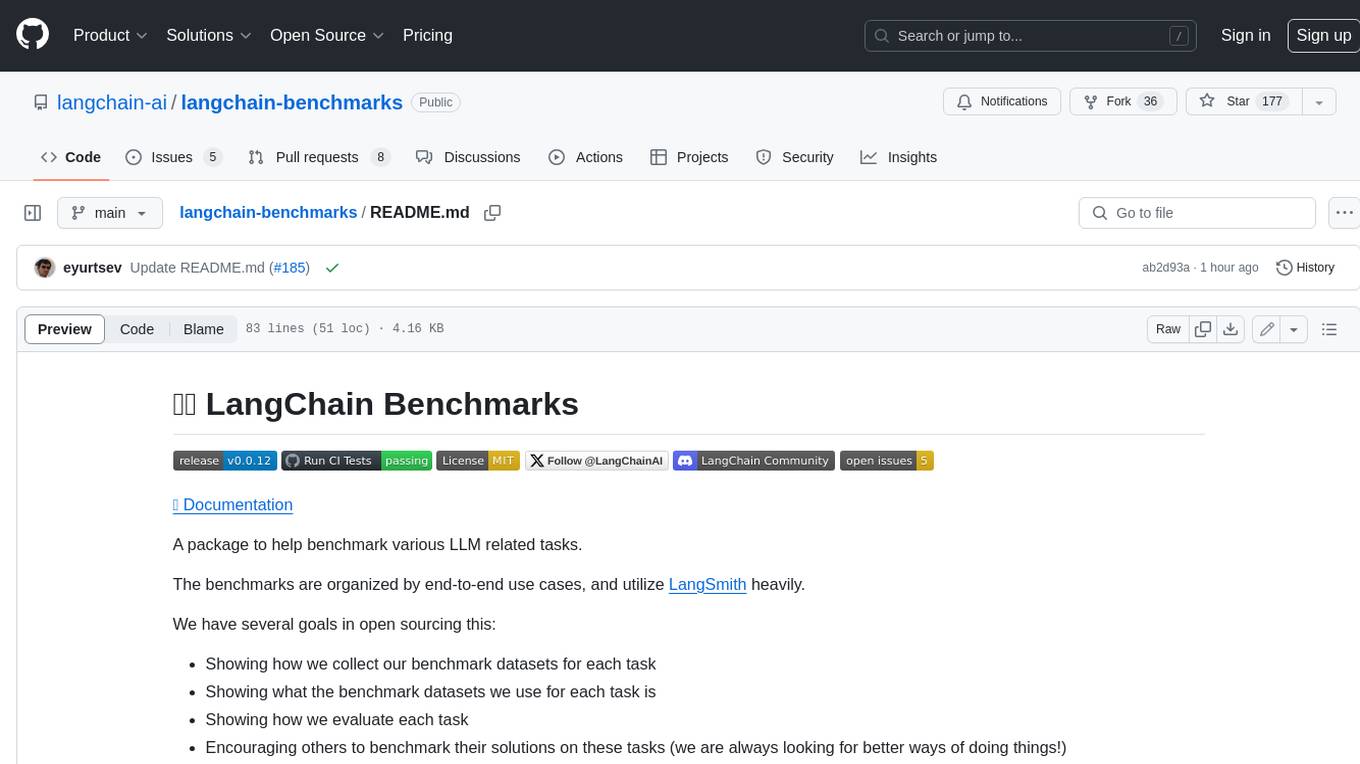Screen dimensions: 1360x764
Task: Open pull request #185 link
Action: [290, 268]
